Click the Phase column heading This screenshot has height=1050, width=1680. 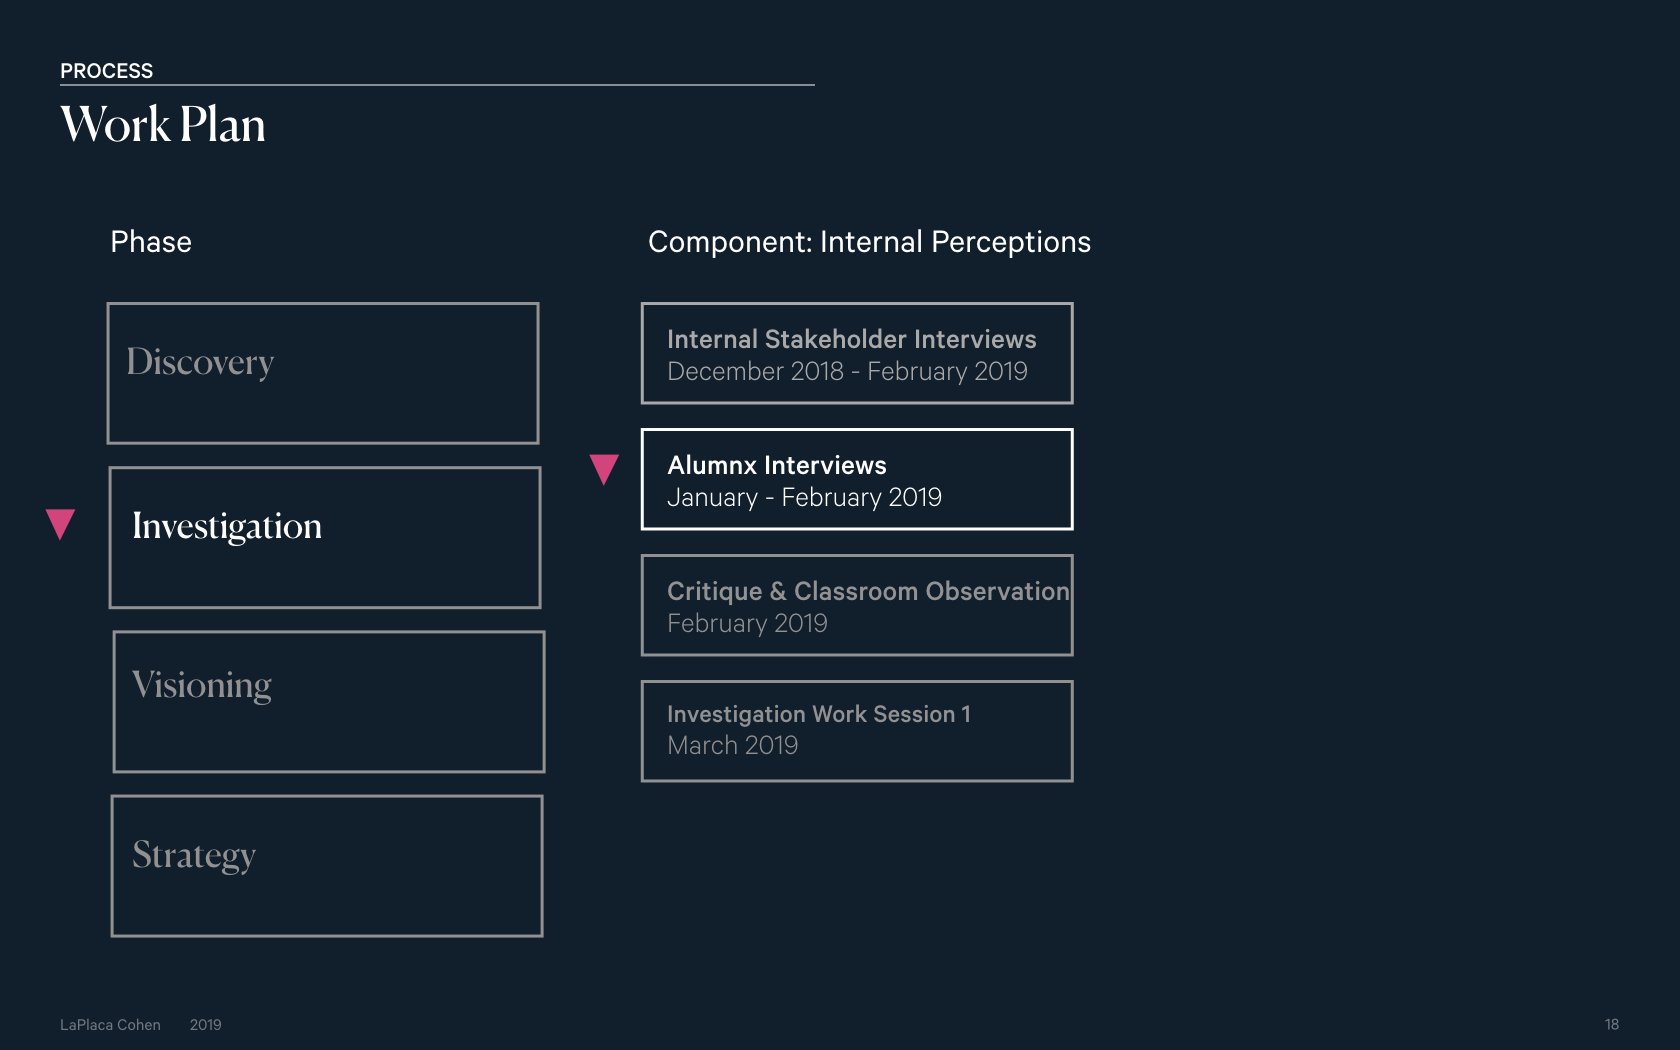[x=151, y=242]
